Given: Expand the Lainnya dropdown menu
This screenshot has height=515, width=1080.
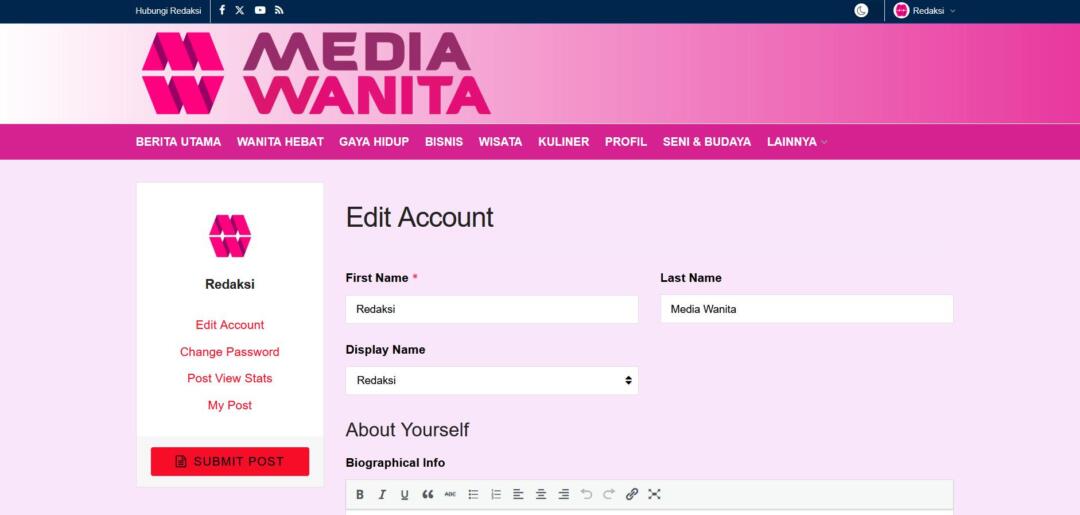Looking at the screenshot, I should 797,142.
